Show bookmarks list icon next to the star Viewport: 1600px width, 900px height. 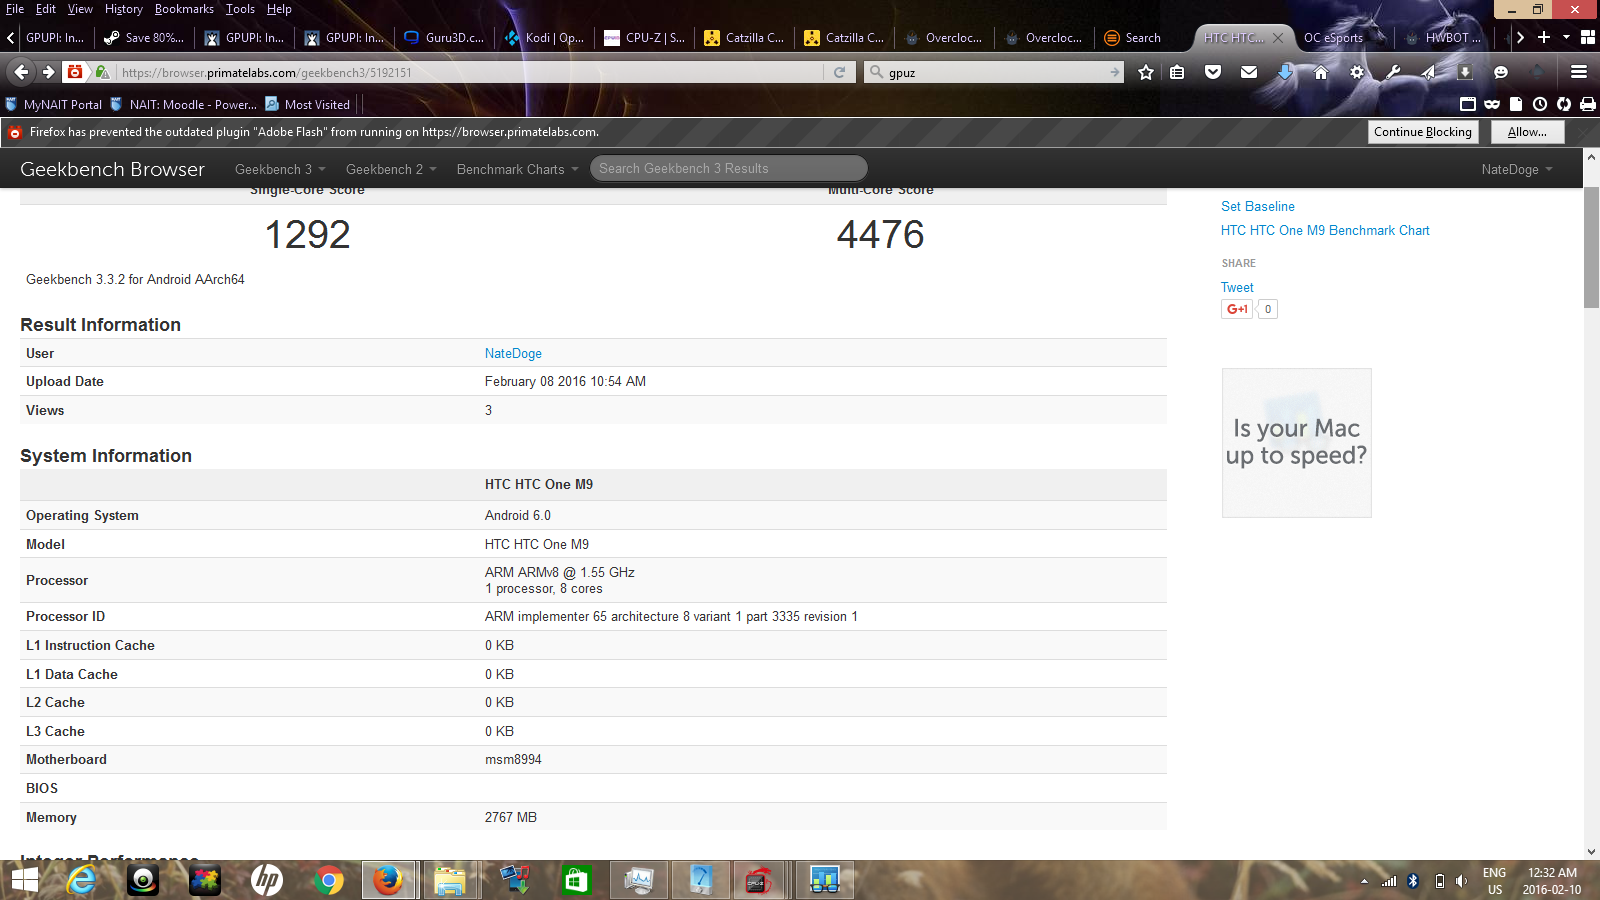(x=1177, y=72)
